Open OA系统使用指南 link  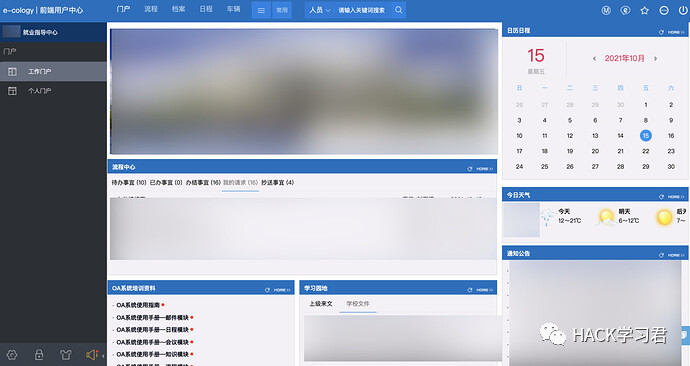(138, 305)
